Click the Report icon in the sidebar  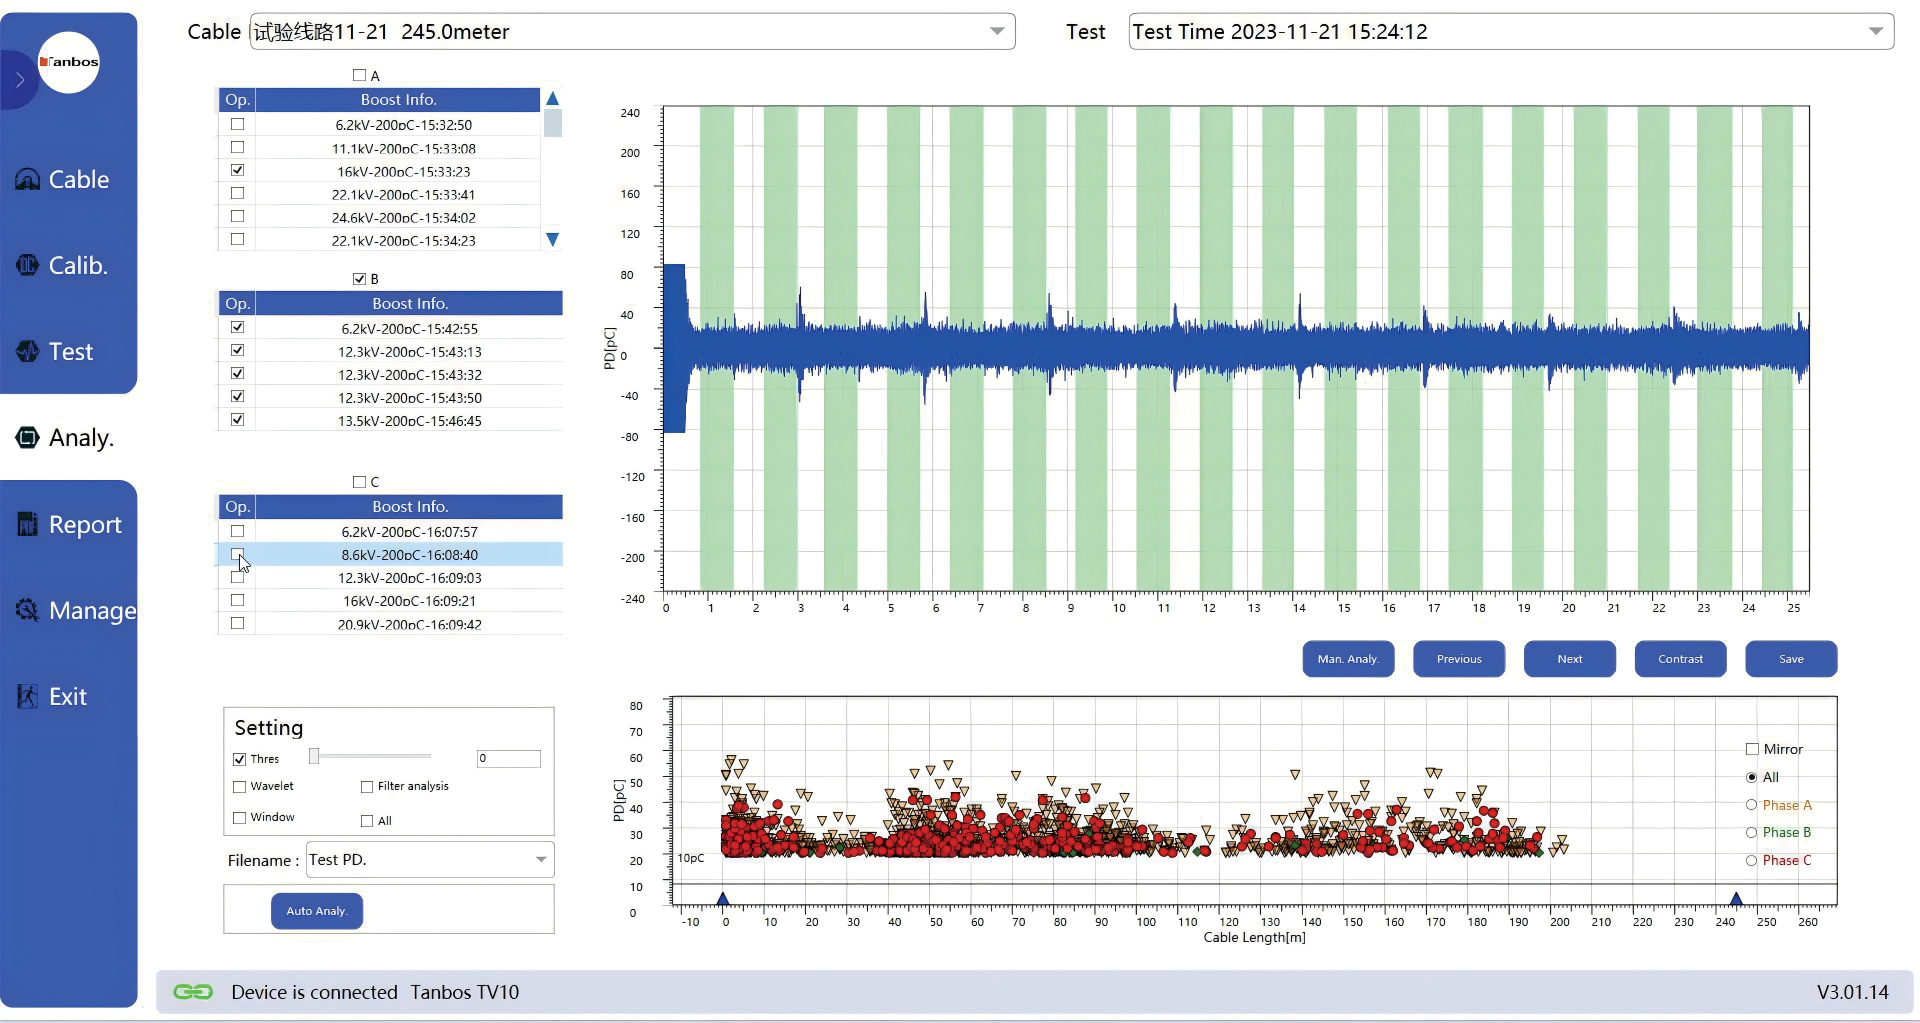[27, 524]
